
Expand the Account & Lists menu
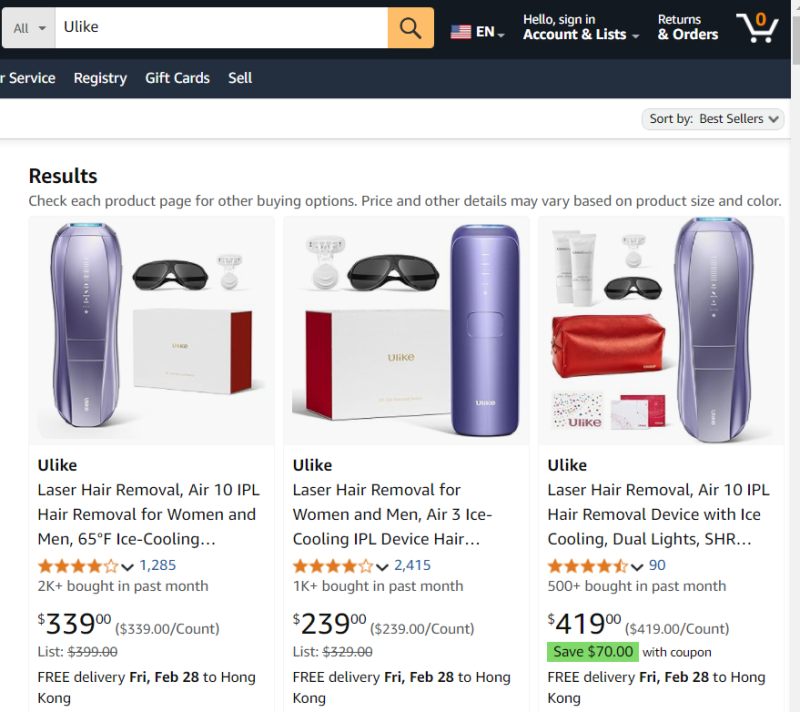[x=580, y=28]
